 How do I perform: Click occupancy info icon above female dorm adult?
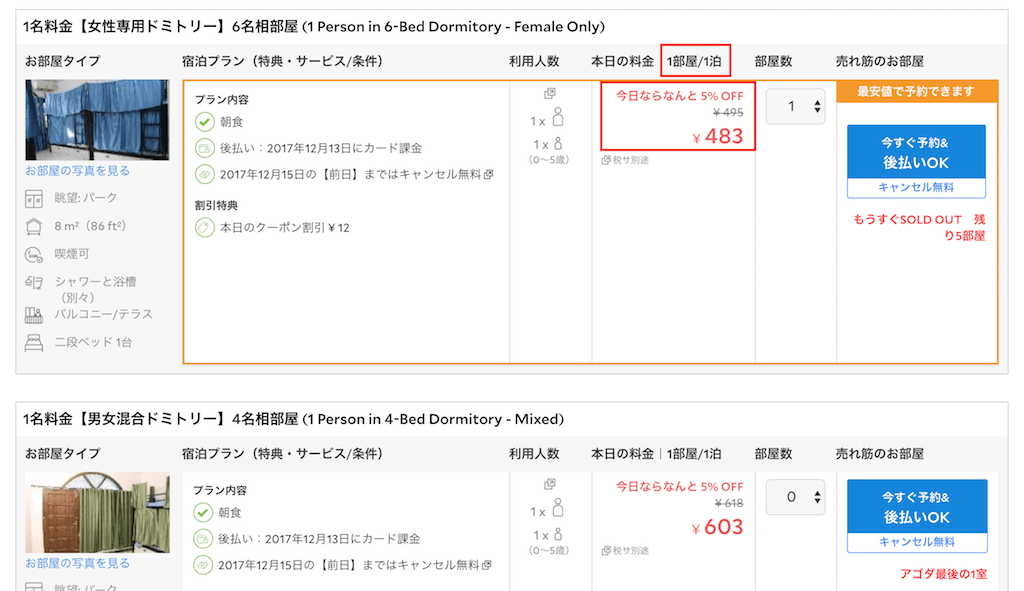point(550,93)
